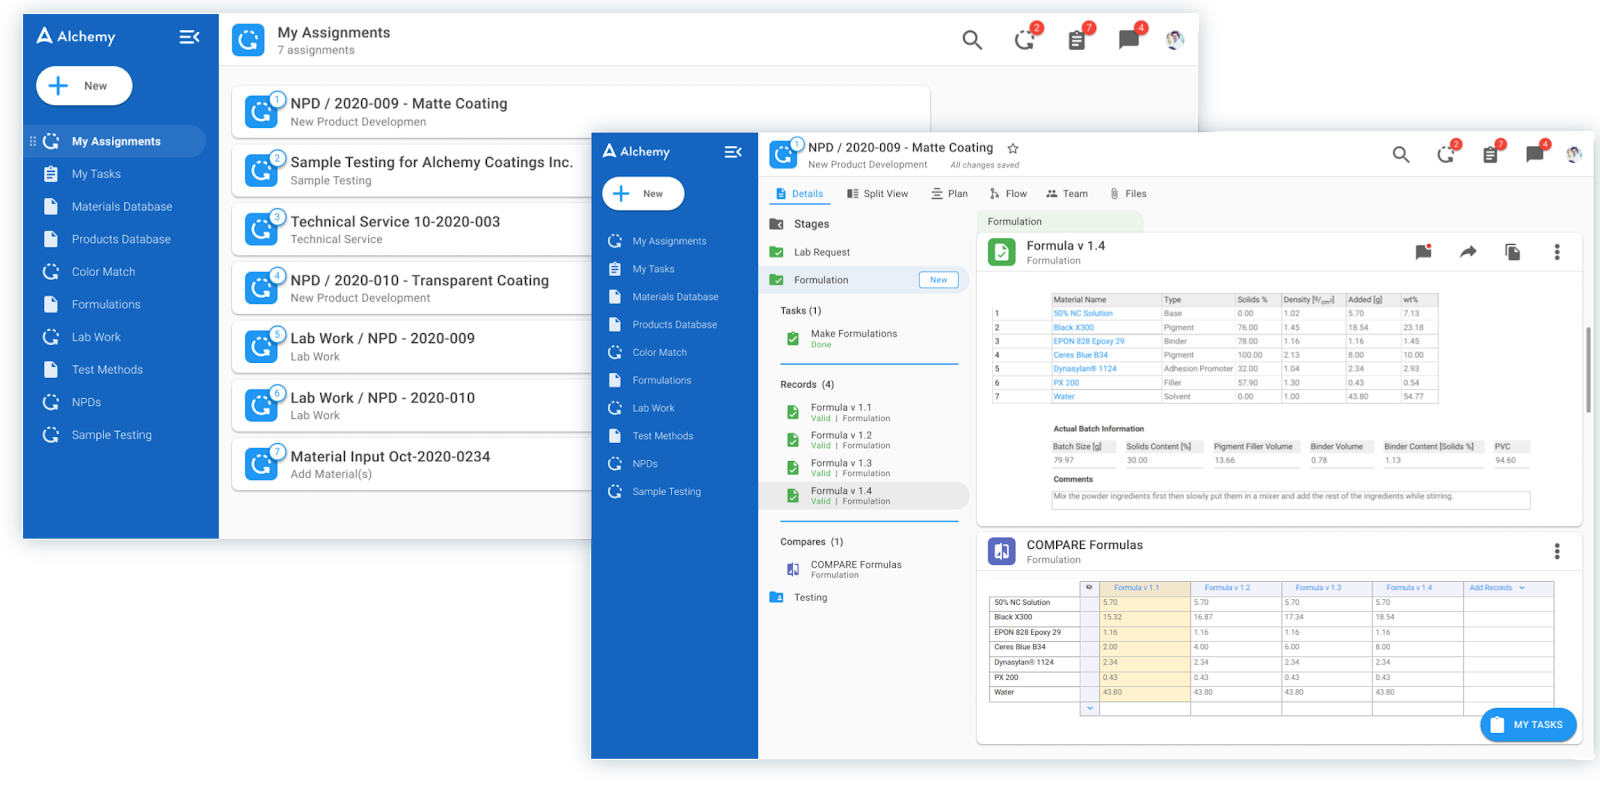Select the Details tab

(x=799, y=194)
